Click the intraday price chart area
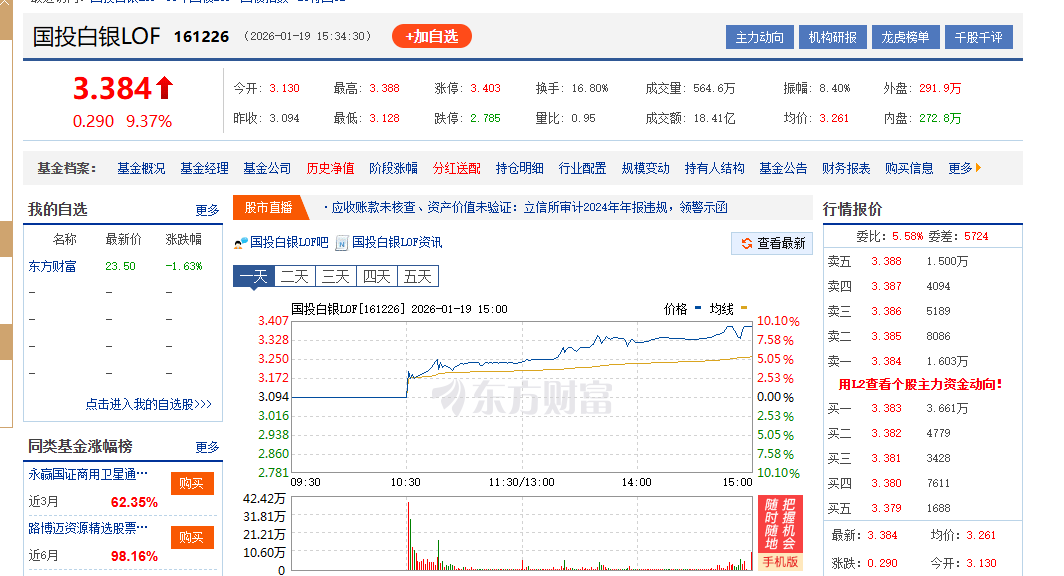 pos(522,396)
